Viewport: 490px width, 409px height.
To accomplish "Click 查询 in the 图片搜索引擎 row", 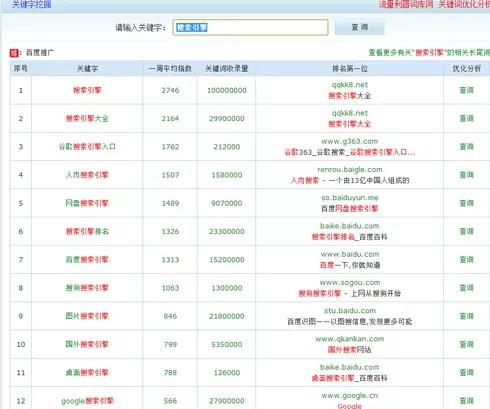I will pyautogui.click(x=467, y=316).
